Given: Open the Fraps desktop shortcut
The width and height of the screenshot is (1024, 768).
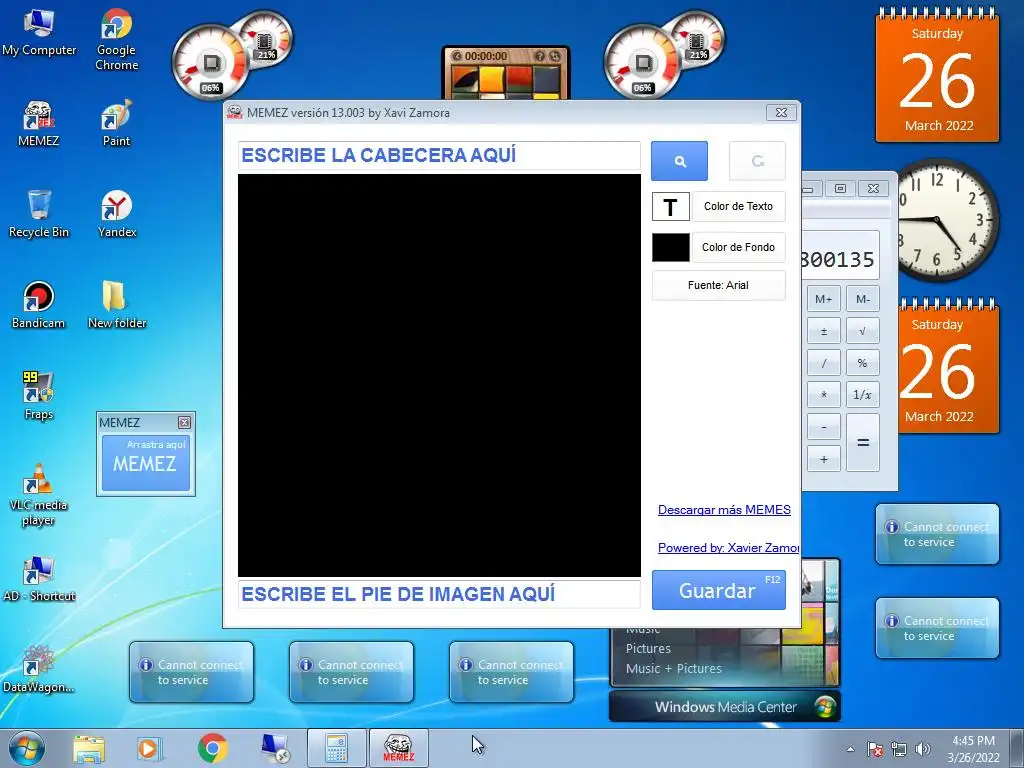Looking at the screenshot, I should tap(38, 396).
